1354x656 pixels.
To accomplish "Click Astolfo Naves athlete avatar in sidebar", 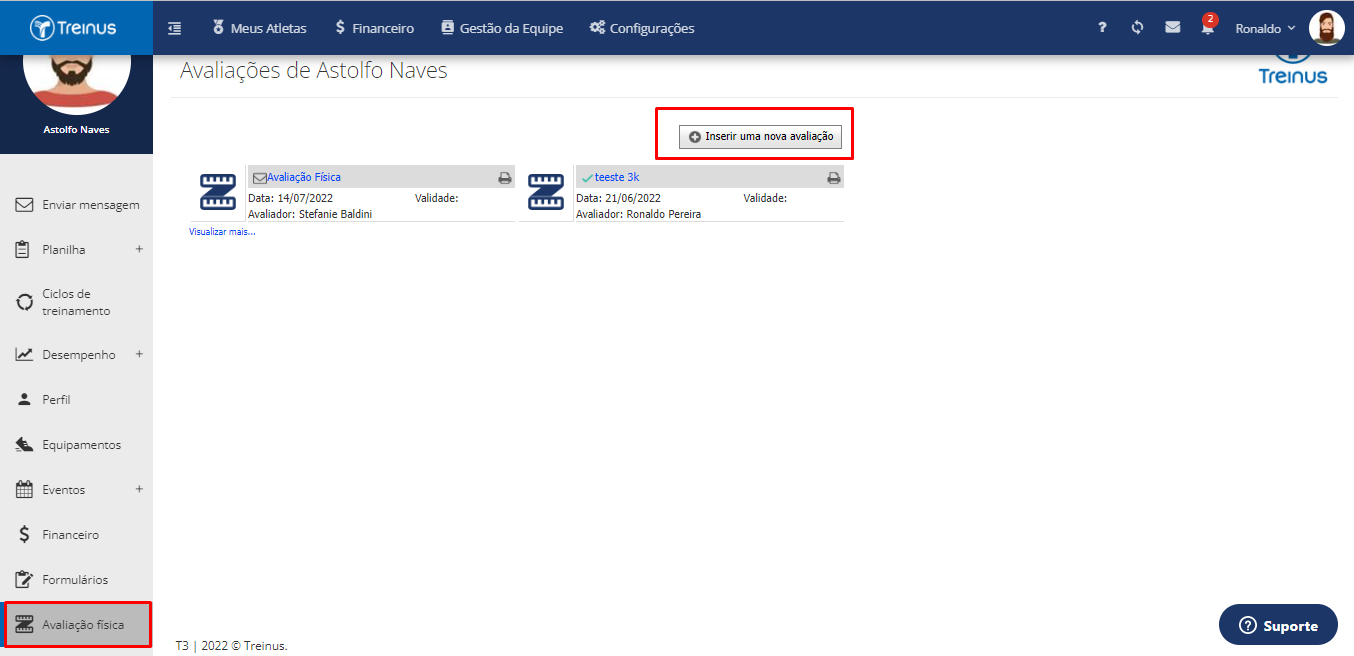I will pyautogui.click(x=77, y=85).
